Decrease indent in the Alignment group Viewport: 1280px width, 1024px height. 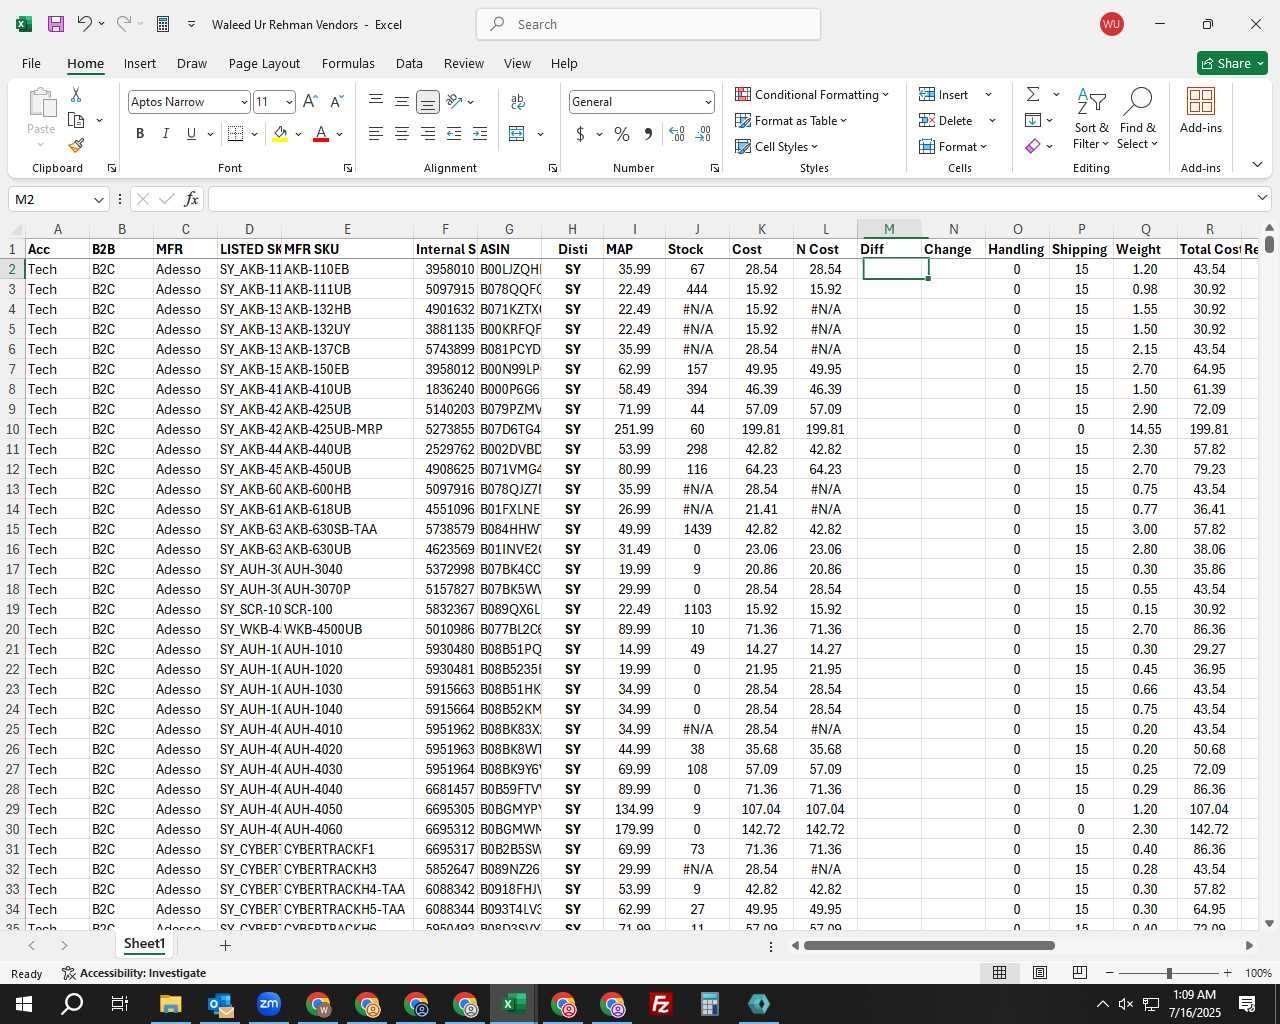[454, 133]
